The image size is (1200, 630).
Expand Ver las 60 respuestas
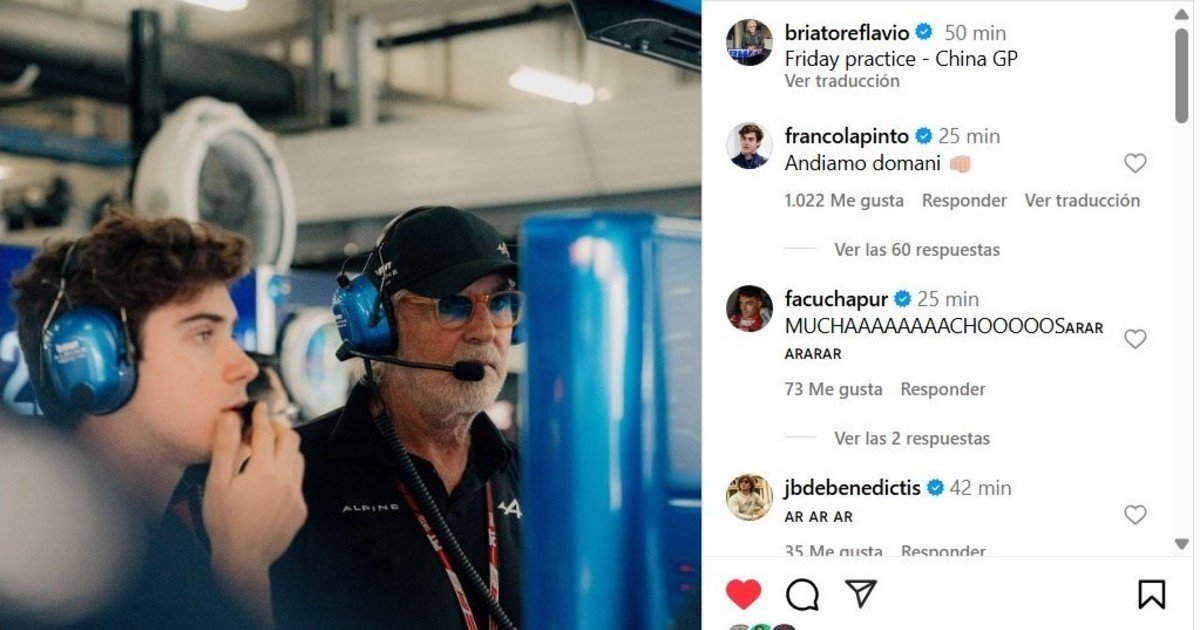coord(917,249)
